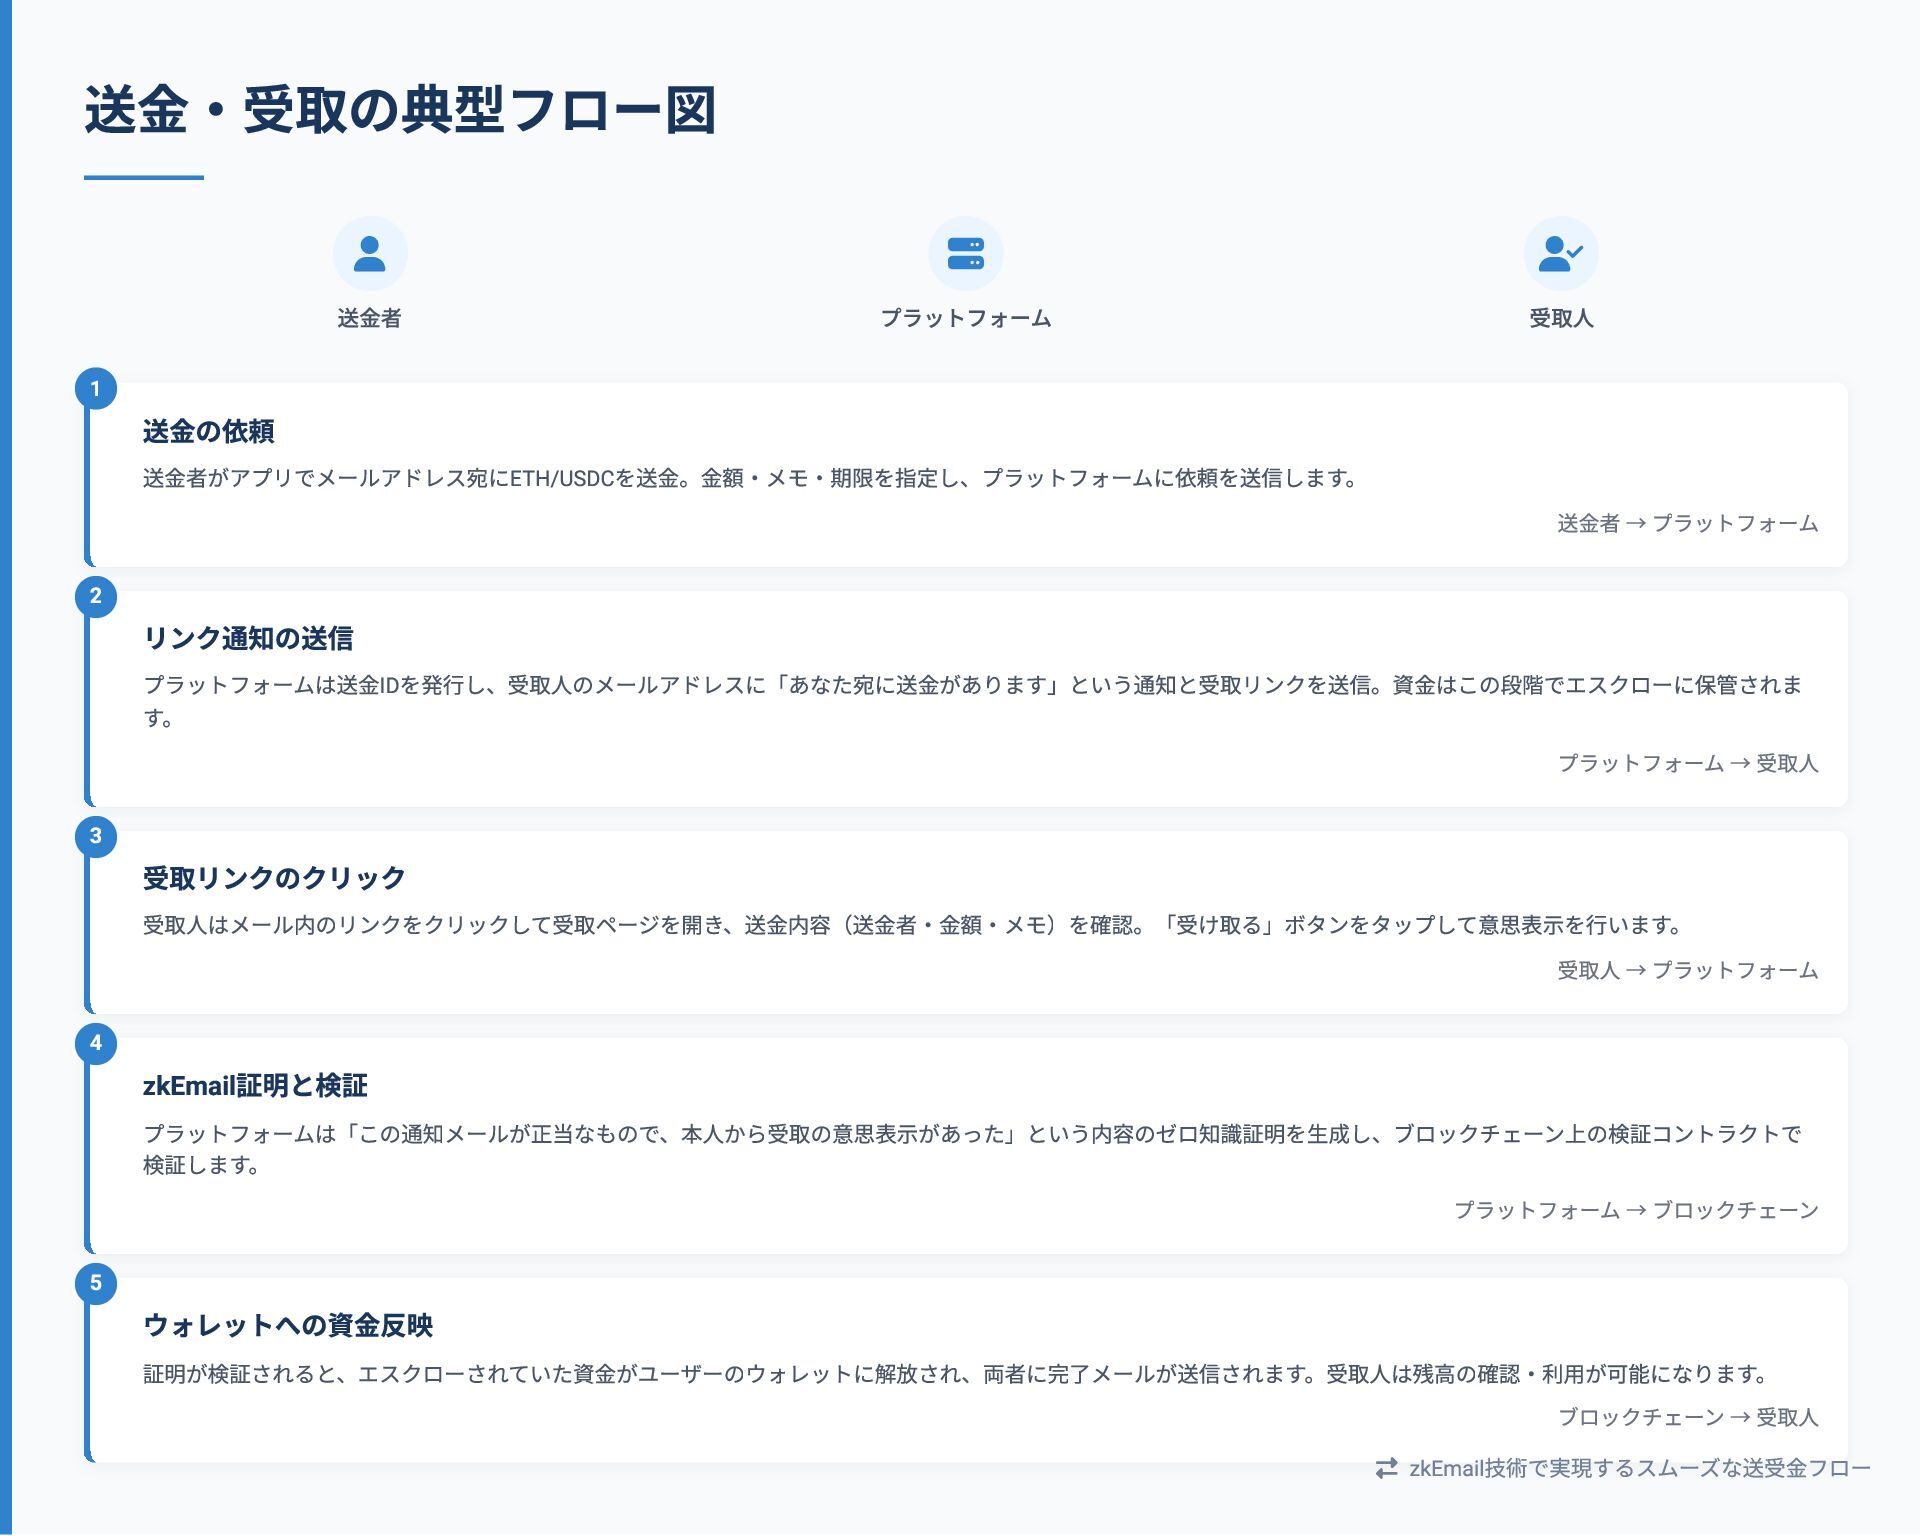Click the step heading zkEmail証明と検証
This screenshot has height=1536, width=1920.
[255, 1085]
